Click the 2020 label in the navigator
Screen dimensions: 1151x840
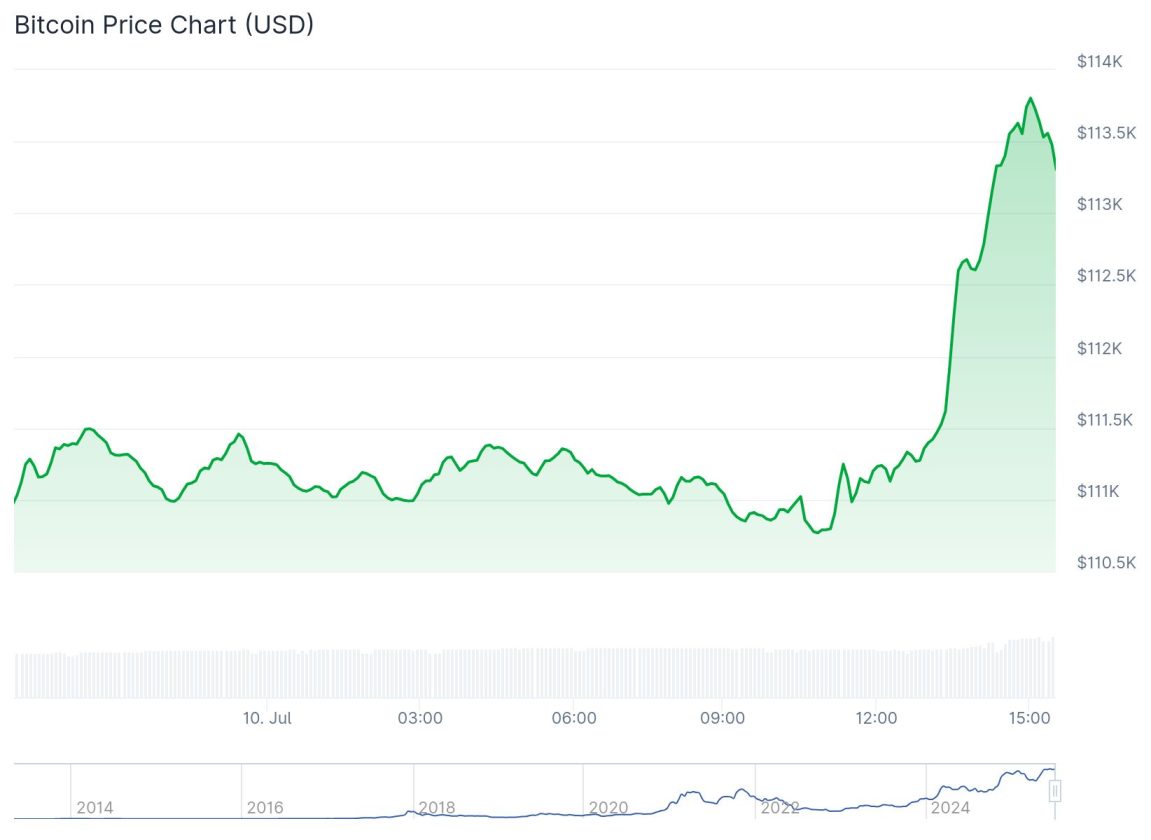[x=609, y=808]
